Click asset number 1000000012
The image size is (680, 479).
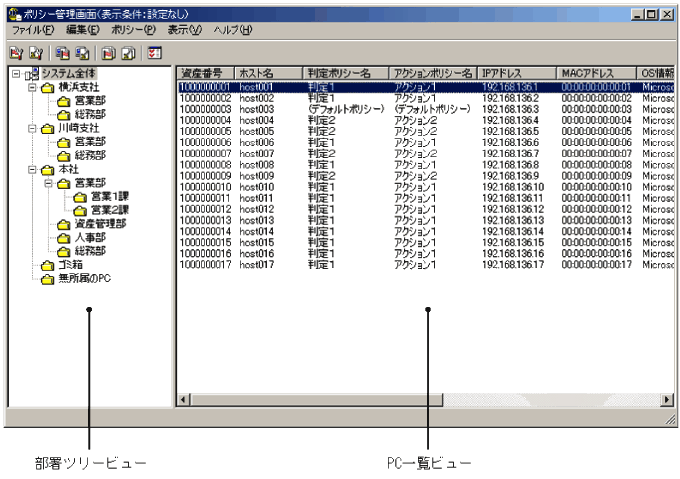click(x=206, y=209)
